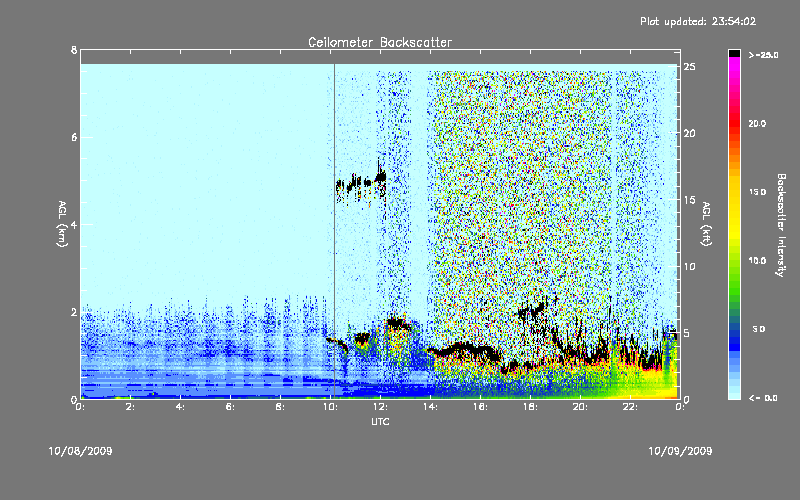Click the 10 kft tick label
Image resolution: width=800 pixels, height=500 pixels.
click(x=690, y=266)
